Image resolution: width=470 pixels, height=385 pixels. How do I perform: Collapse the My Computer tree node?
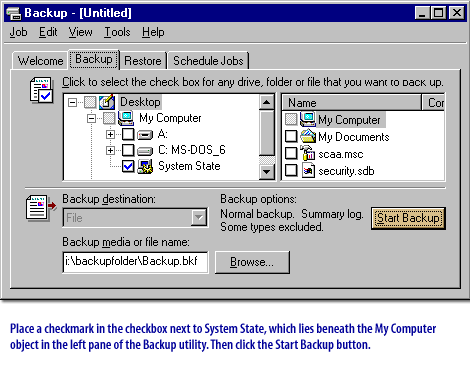tap(91, 118)
